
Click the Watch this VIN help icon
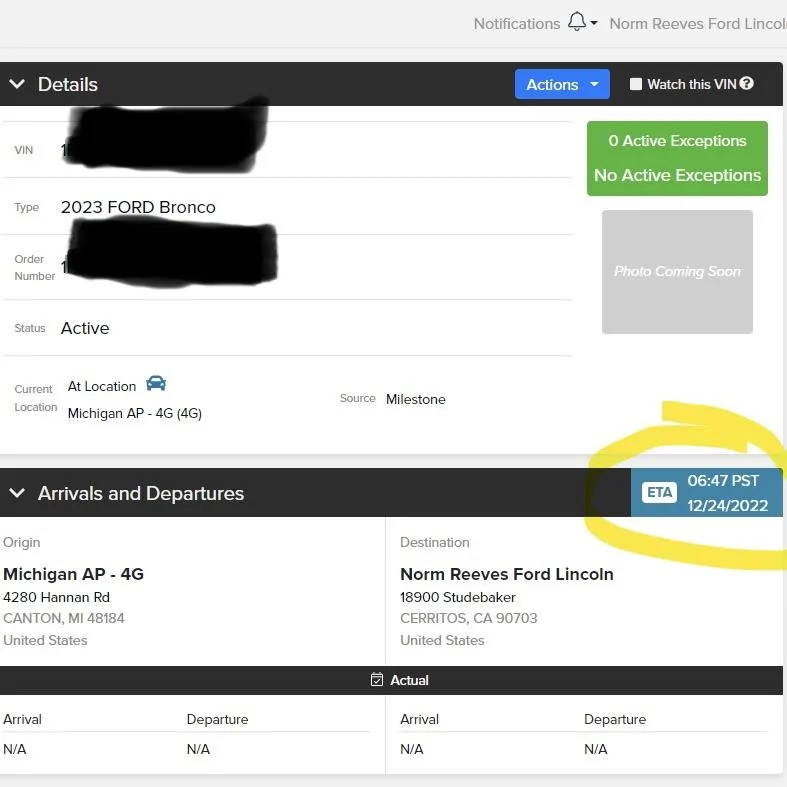(x=746, y=83)
